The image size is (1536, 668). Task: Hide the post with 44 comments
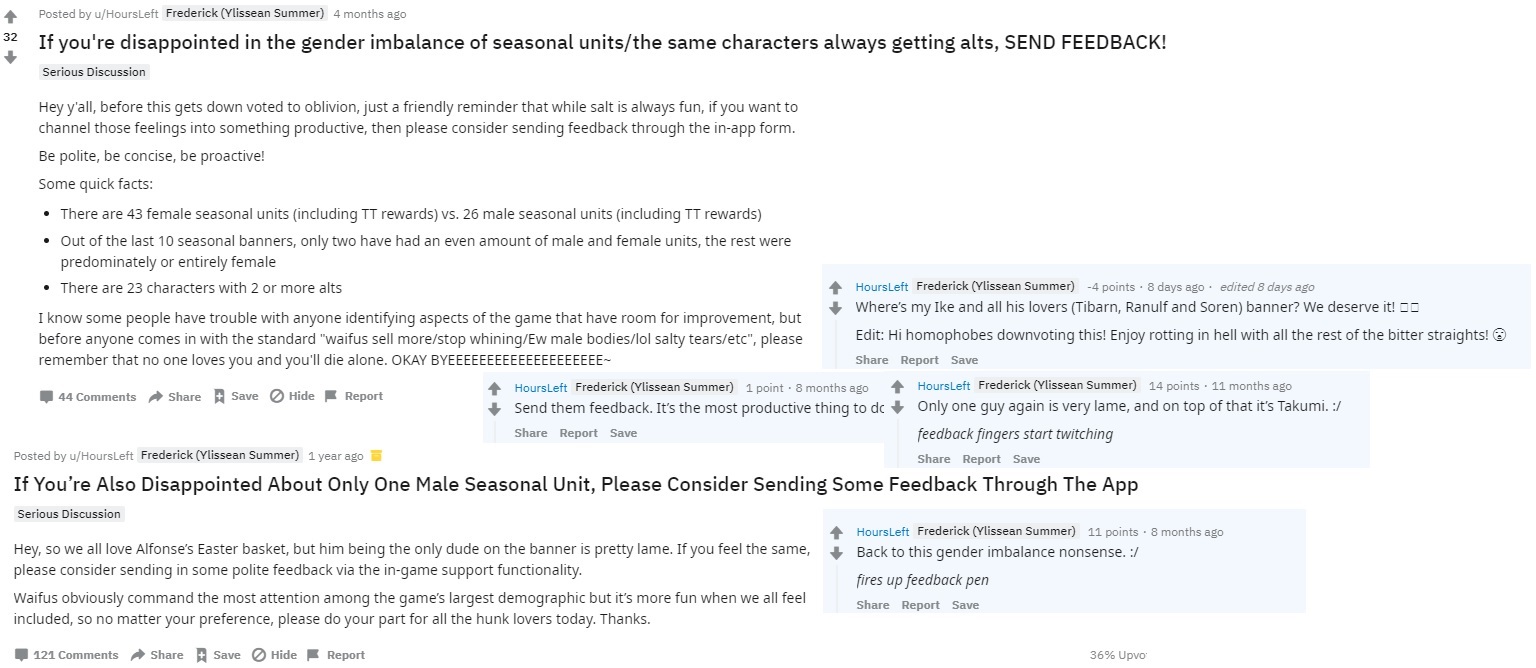coord(292,396)
